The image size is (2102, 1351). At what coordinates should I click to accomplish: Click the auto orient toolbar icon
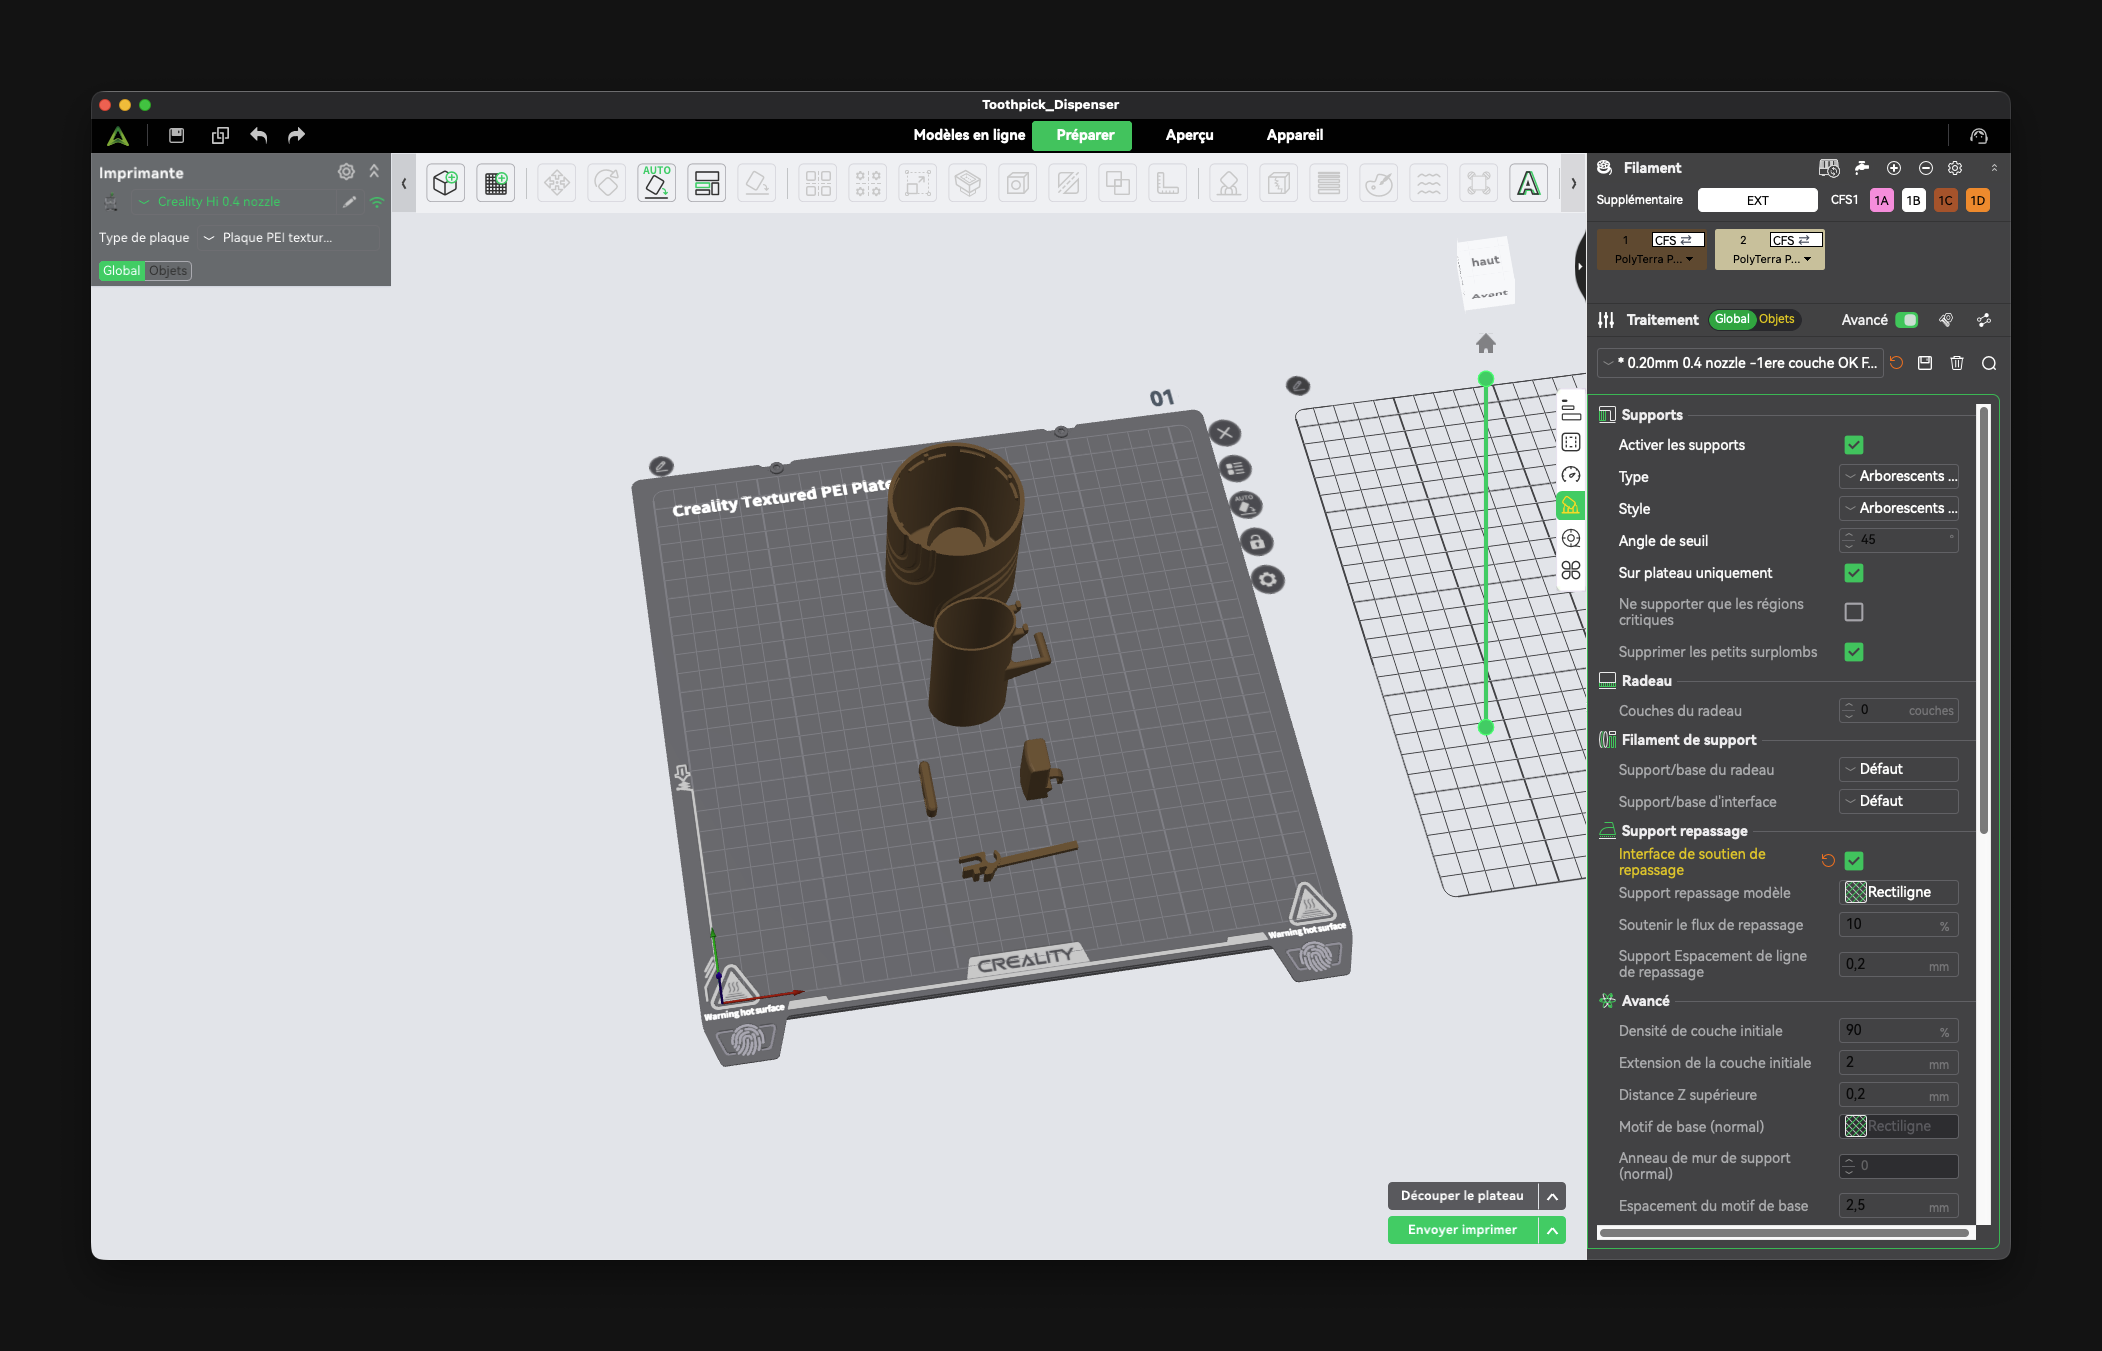click(657, 183)
